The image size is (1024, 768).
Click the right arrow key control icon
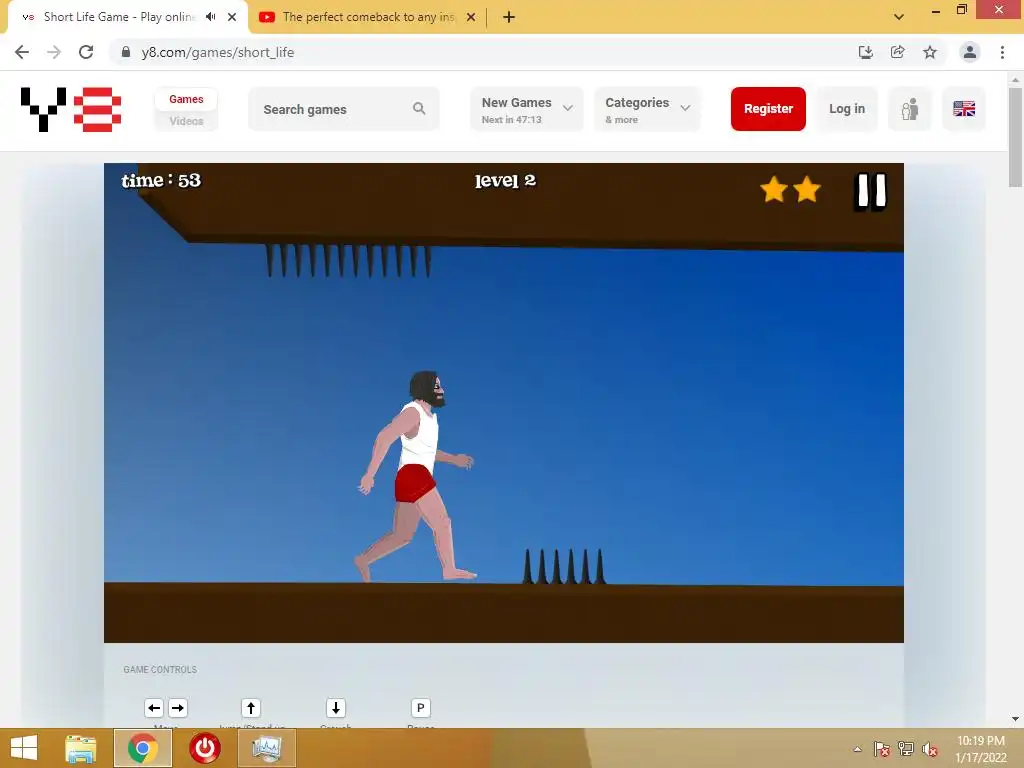(x=178, y=708)
